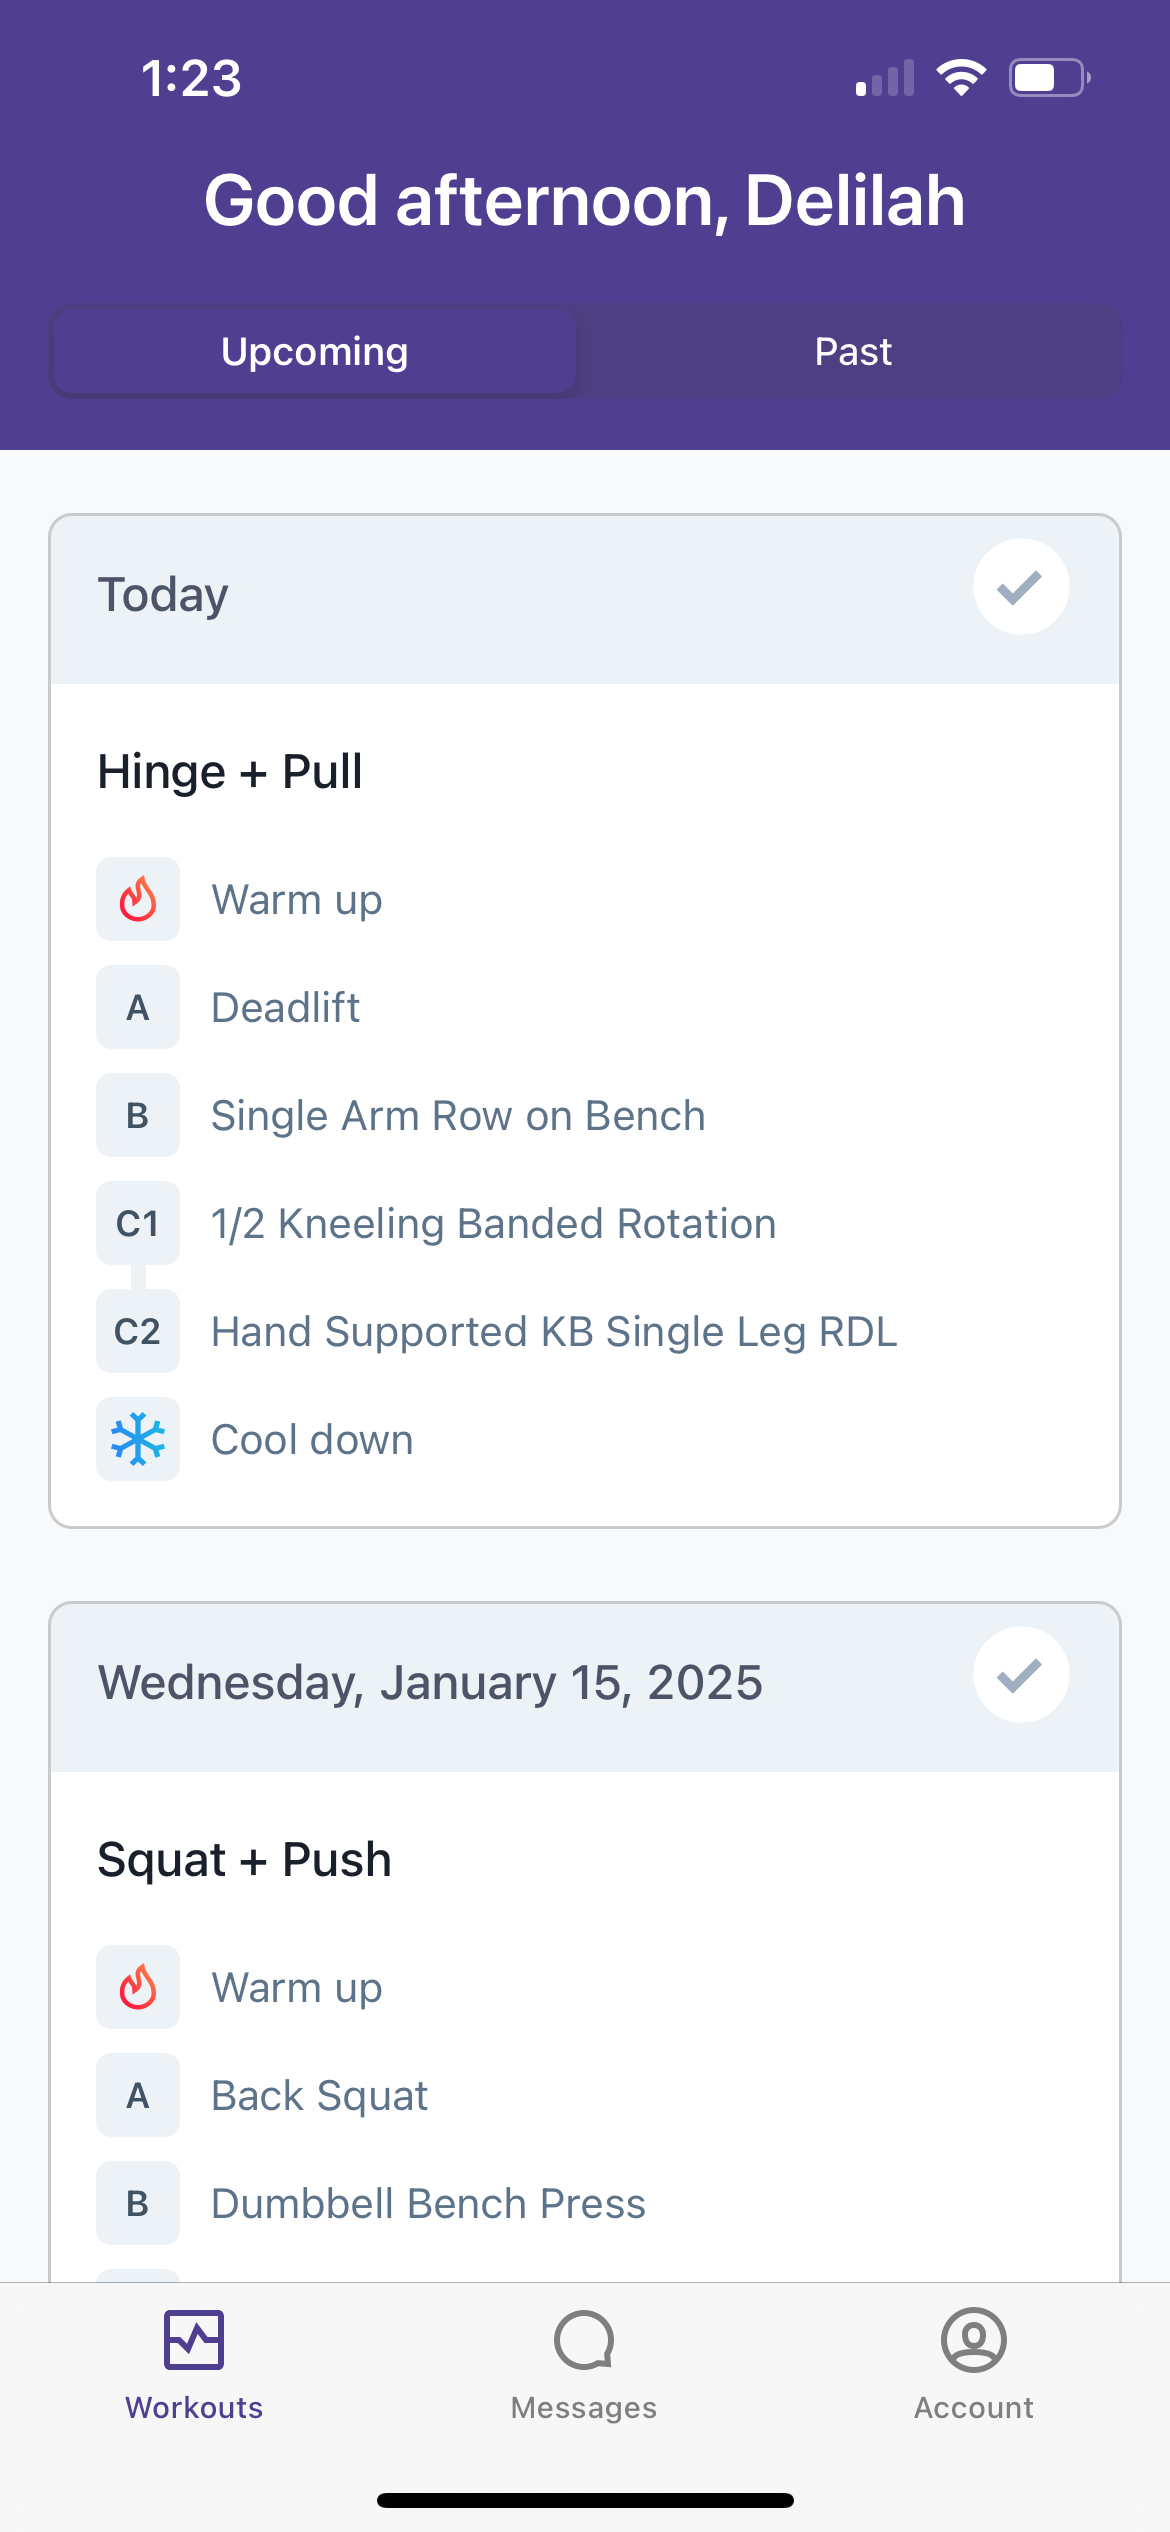The width and height of the screenshot is (1170, 2532).
Task: Tap the C1 block badge
Action: [138, 1223]
